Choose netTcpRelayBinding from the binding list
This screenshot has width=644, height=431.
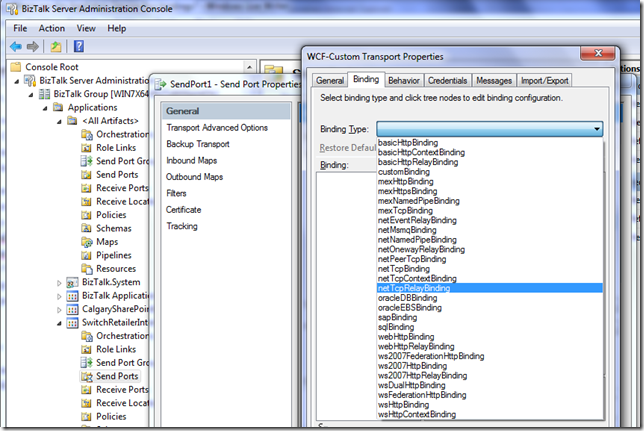click(x=490, y=288)
